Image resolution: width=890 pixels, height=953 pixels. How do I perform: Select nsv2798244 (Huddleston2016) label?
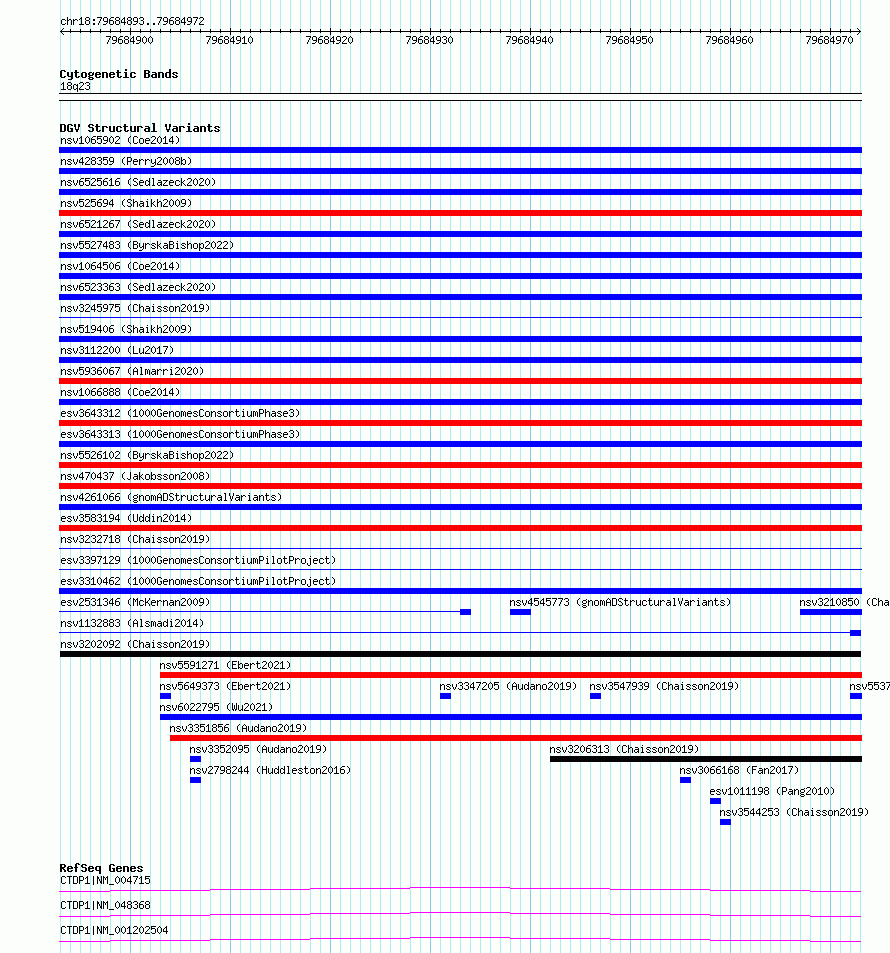[270, 770]
